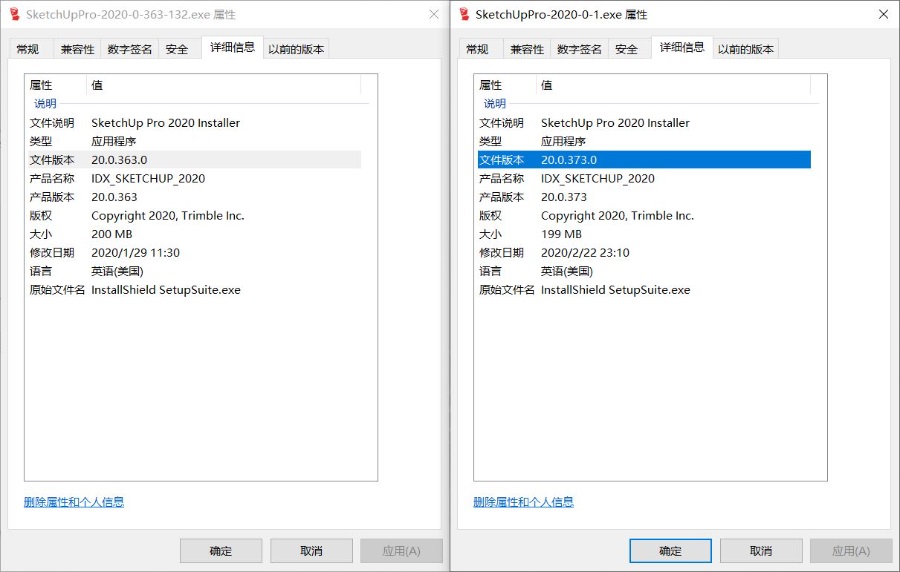900x572 pixels.
Task: Select file version 20.0.363.0 row
Action: pyautogui.click(x=195, y=159)
